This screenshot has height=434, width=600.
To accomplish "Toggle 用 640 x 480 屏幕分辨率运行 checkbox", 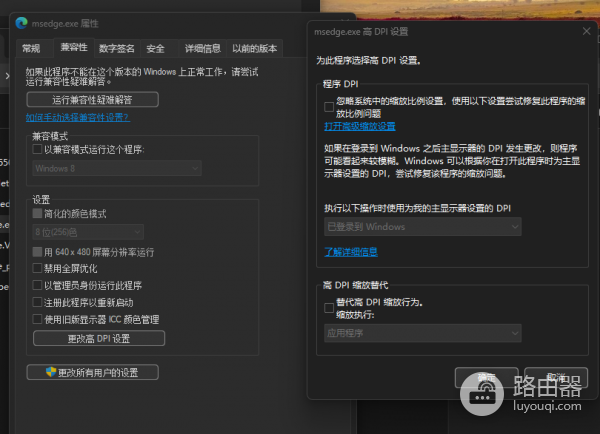I will (x=37, y=251).
